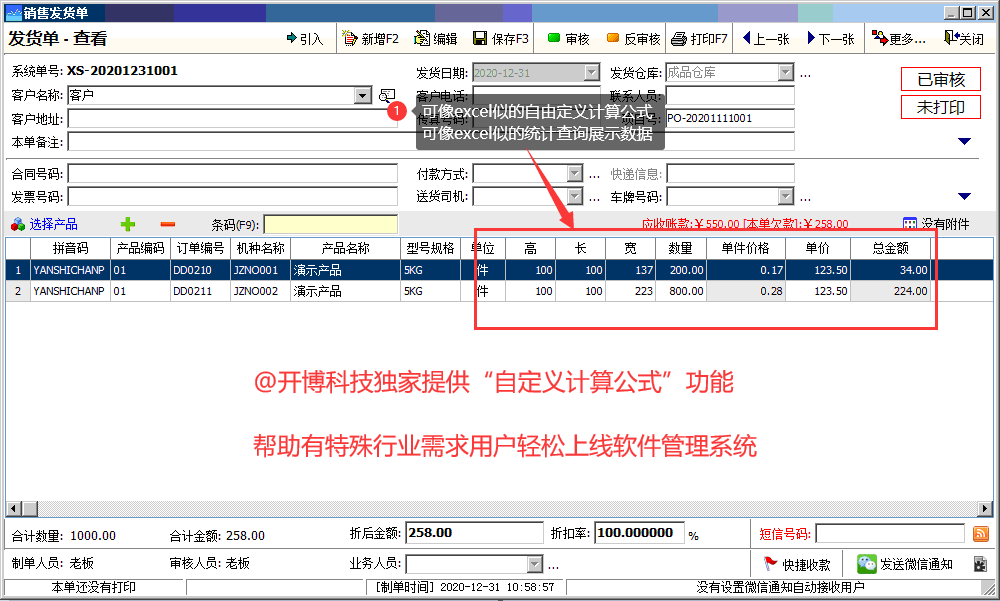1000x601 pixels.
Task: Click the 型号规格 column header
Action: (x=430, y=248)
